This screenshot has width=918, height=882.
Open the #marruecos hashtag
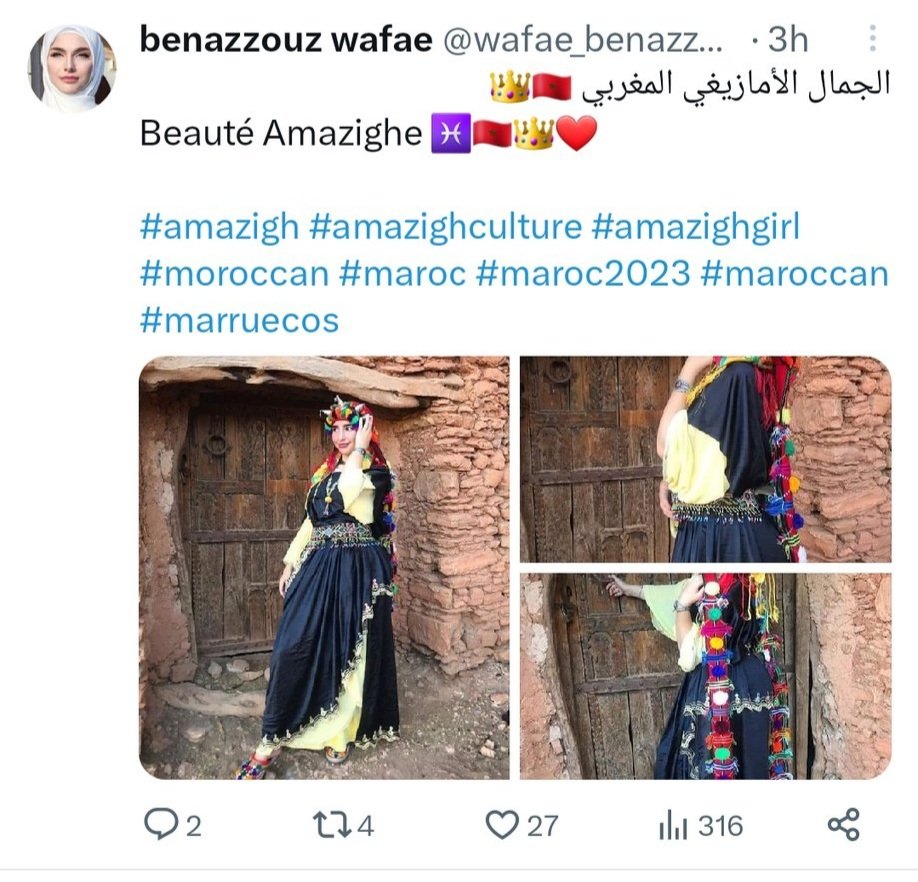(239, 320)
